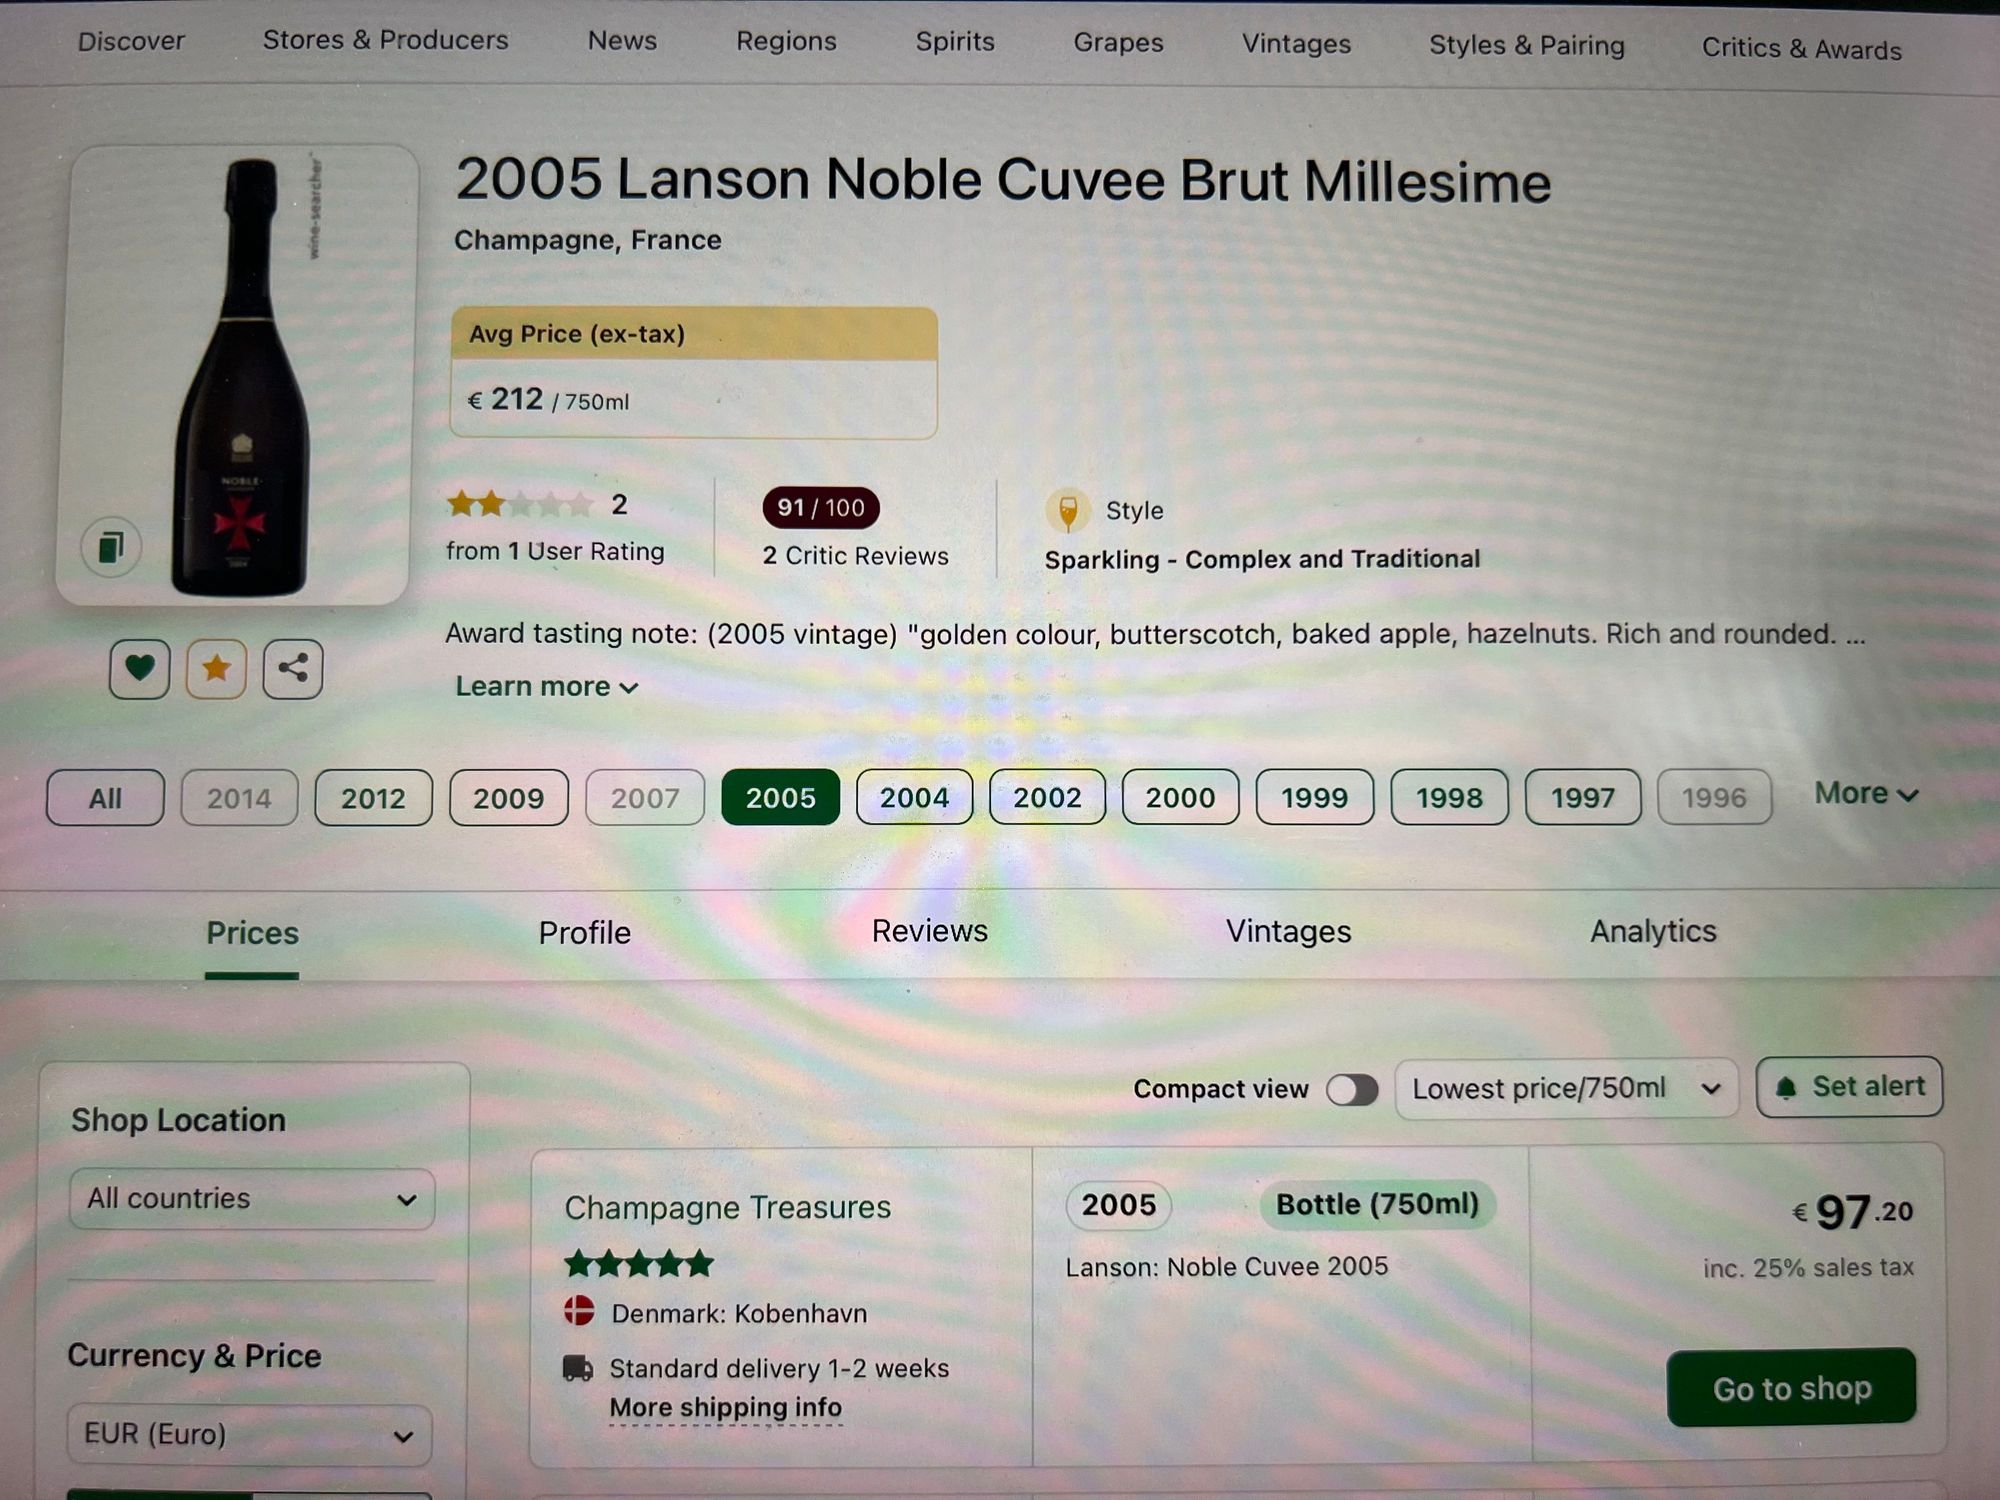Click the delivery truck shipping icon
Viewport: 2000px width, 1500px height.
(578, 1367)
